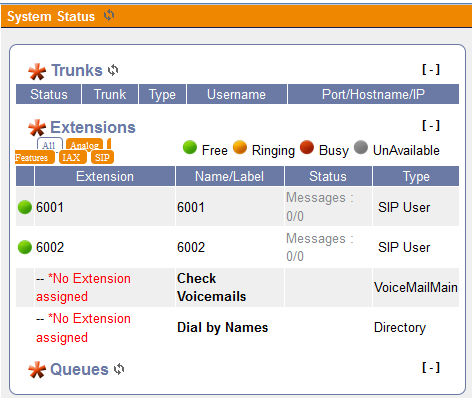Click the VoiceMailMain type cell
The width and height of the screenshot is (472, 398).
[416, 287]
